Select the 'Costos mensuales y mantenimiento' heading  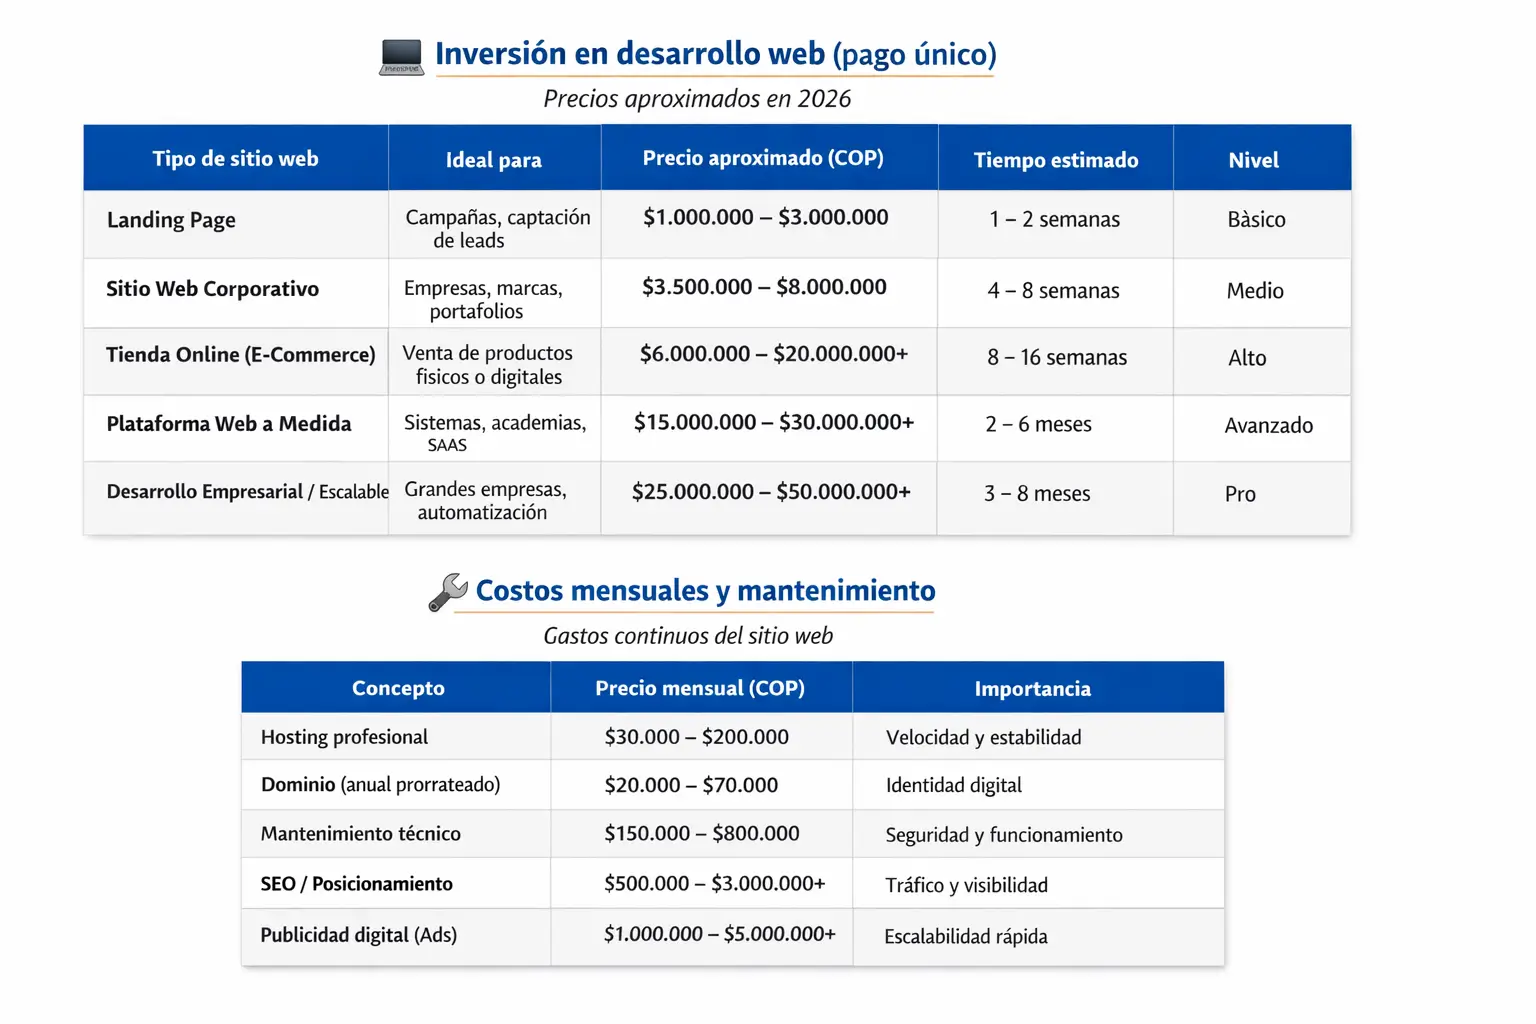pos(706,590)
